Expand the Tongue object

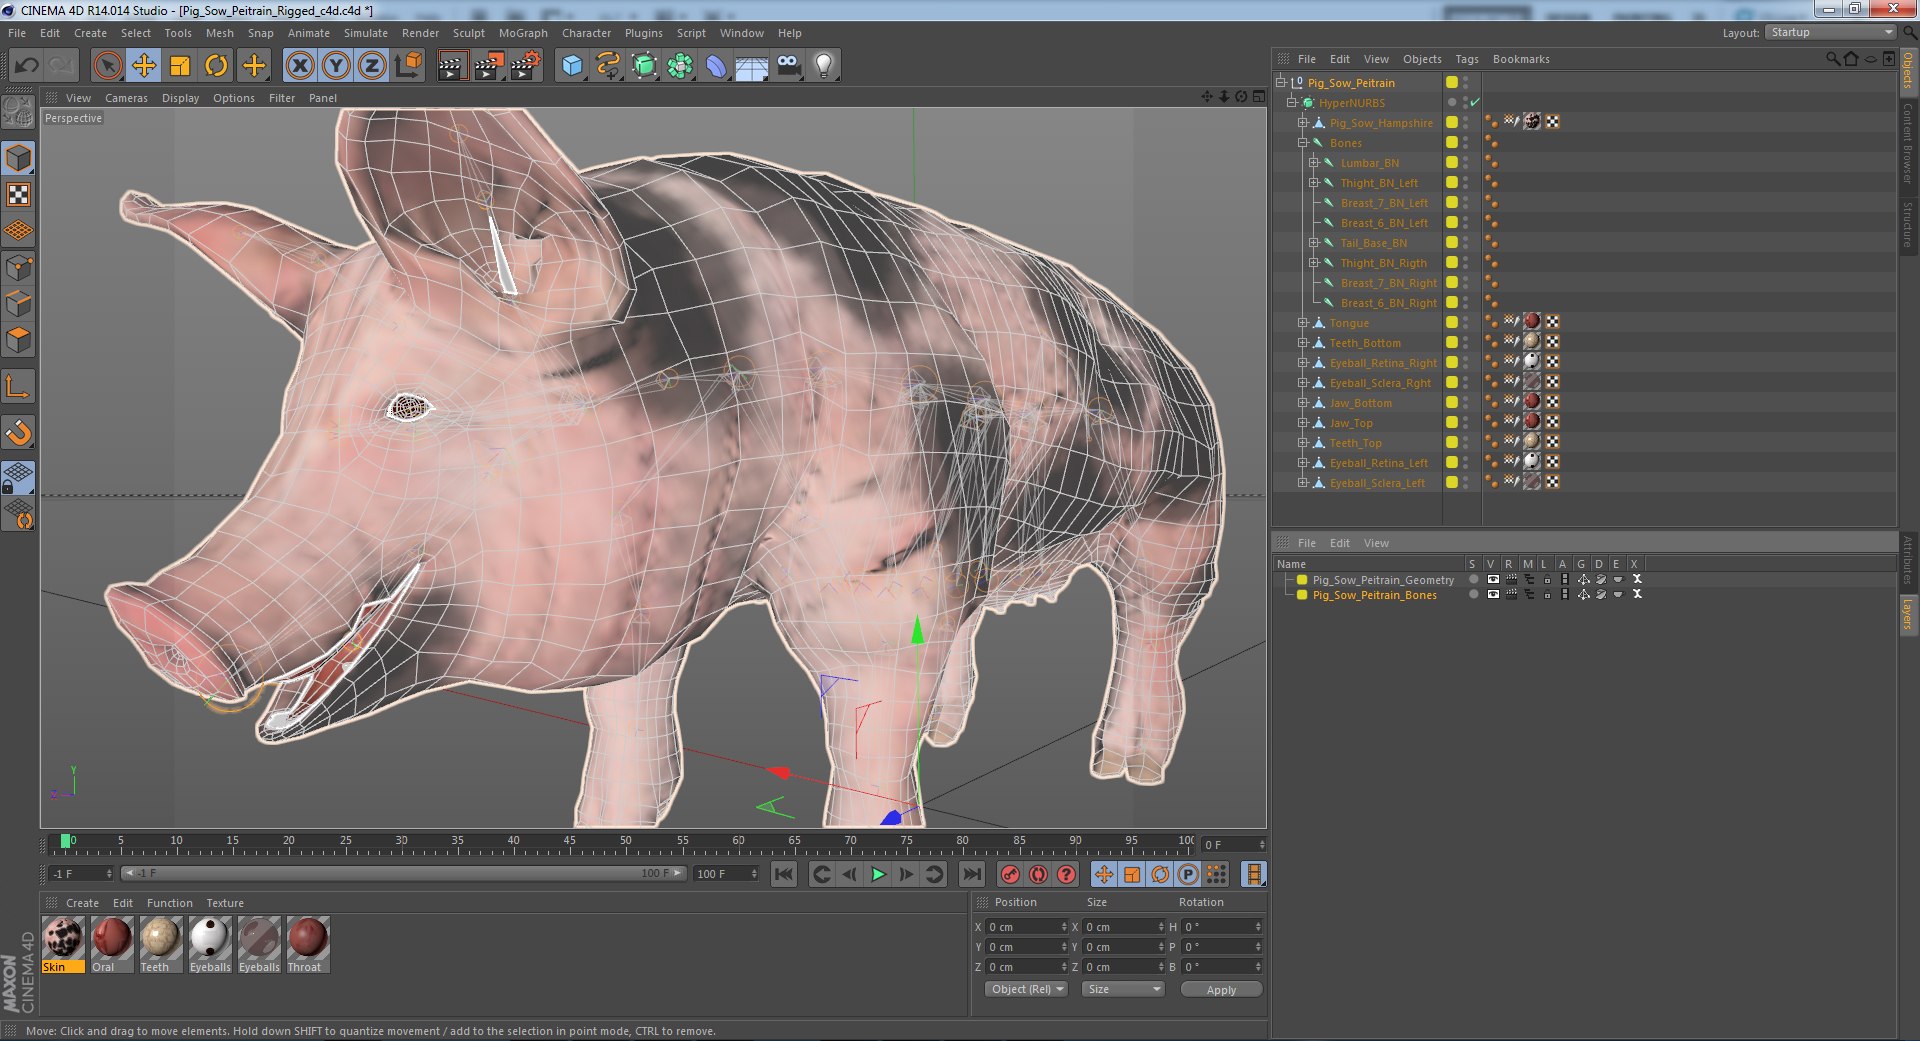pyautogui.click(x=1302, y=323)
